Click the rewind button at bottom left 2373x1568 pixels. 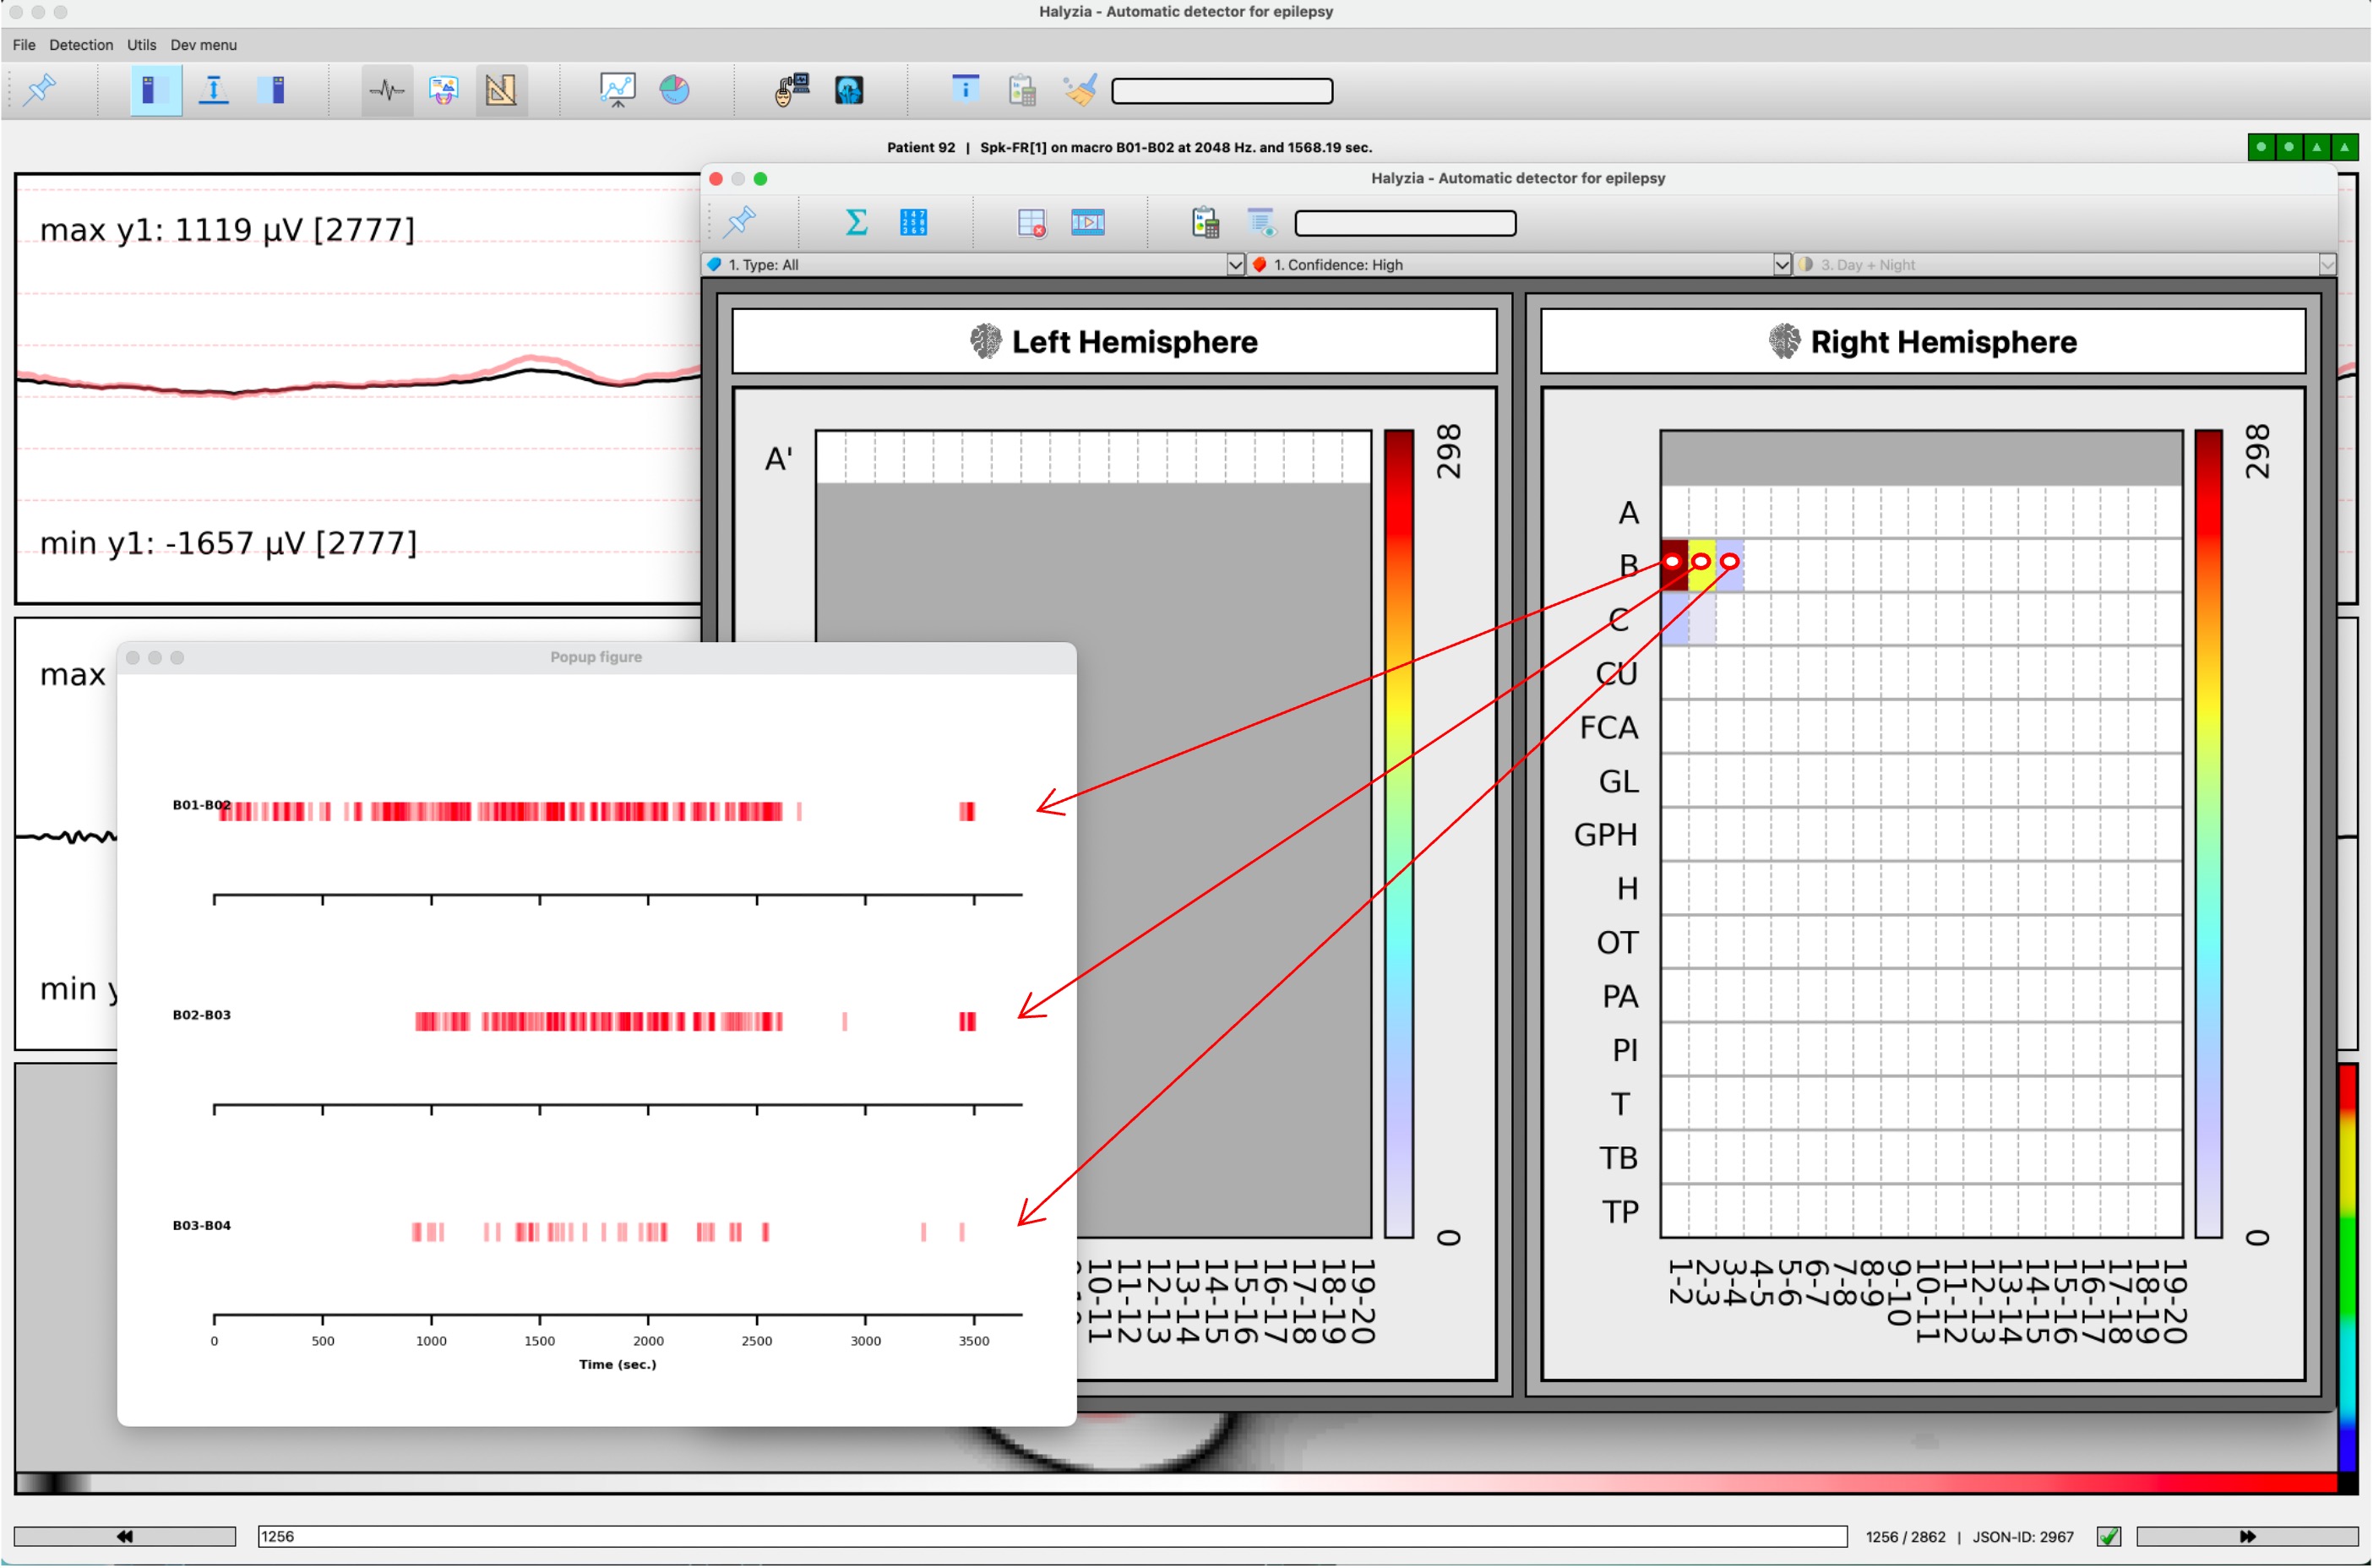(x=126, y=1536)
